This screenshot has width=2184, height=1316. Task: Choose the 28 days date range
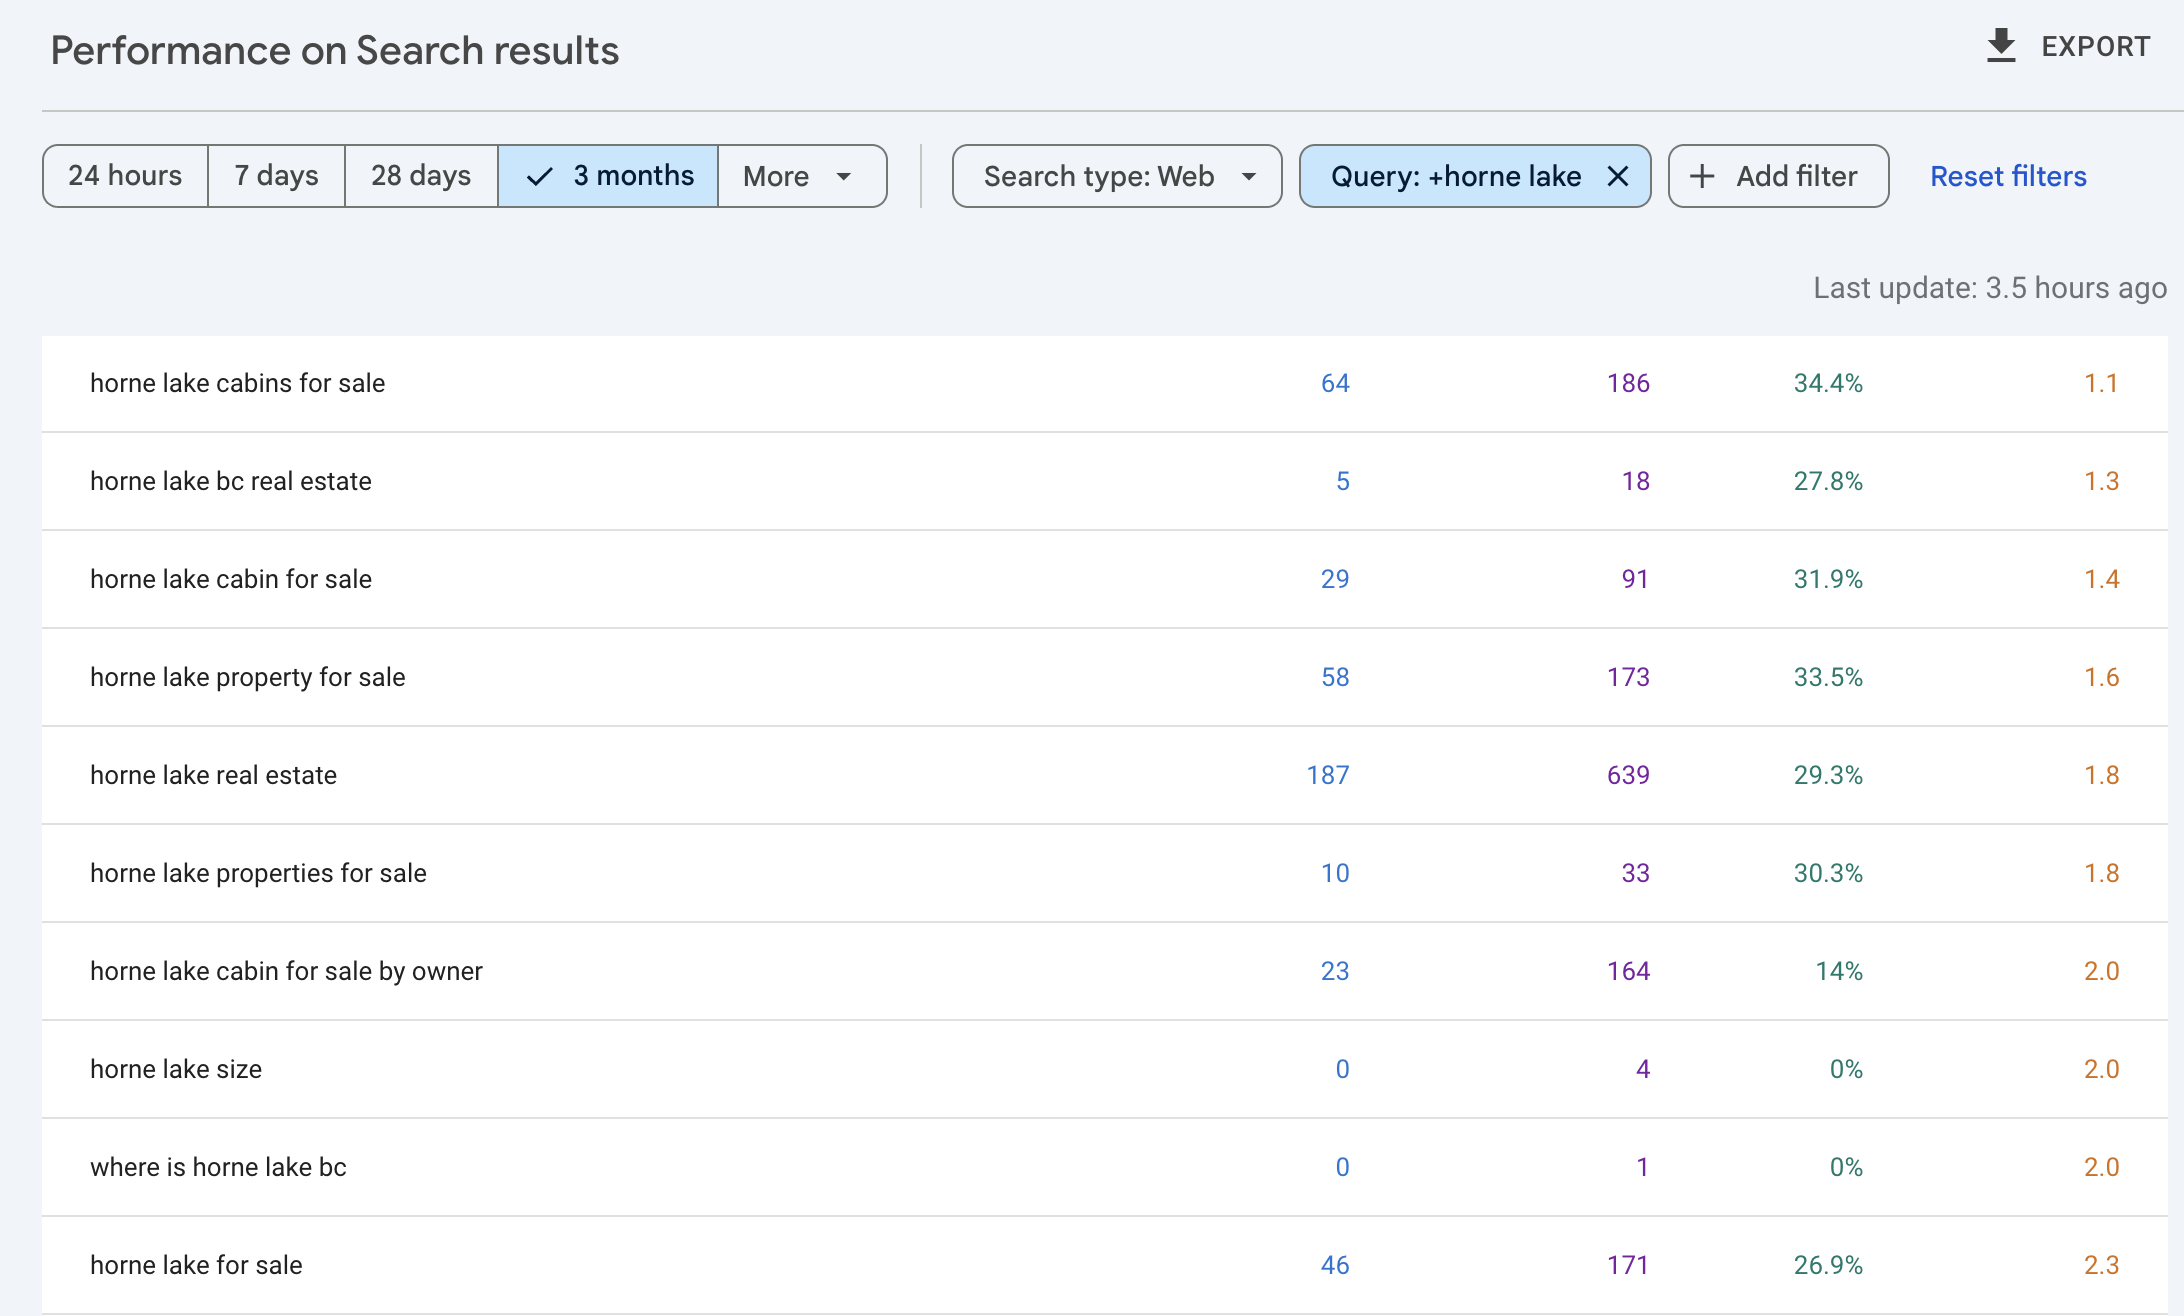click(421, 176)
